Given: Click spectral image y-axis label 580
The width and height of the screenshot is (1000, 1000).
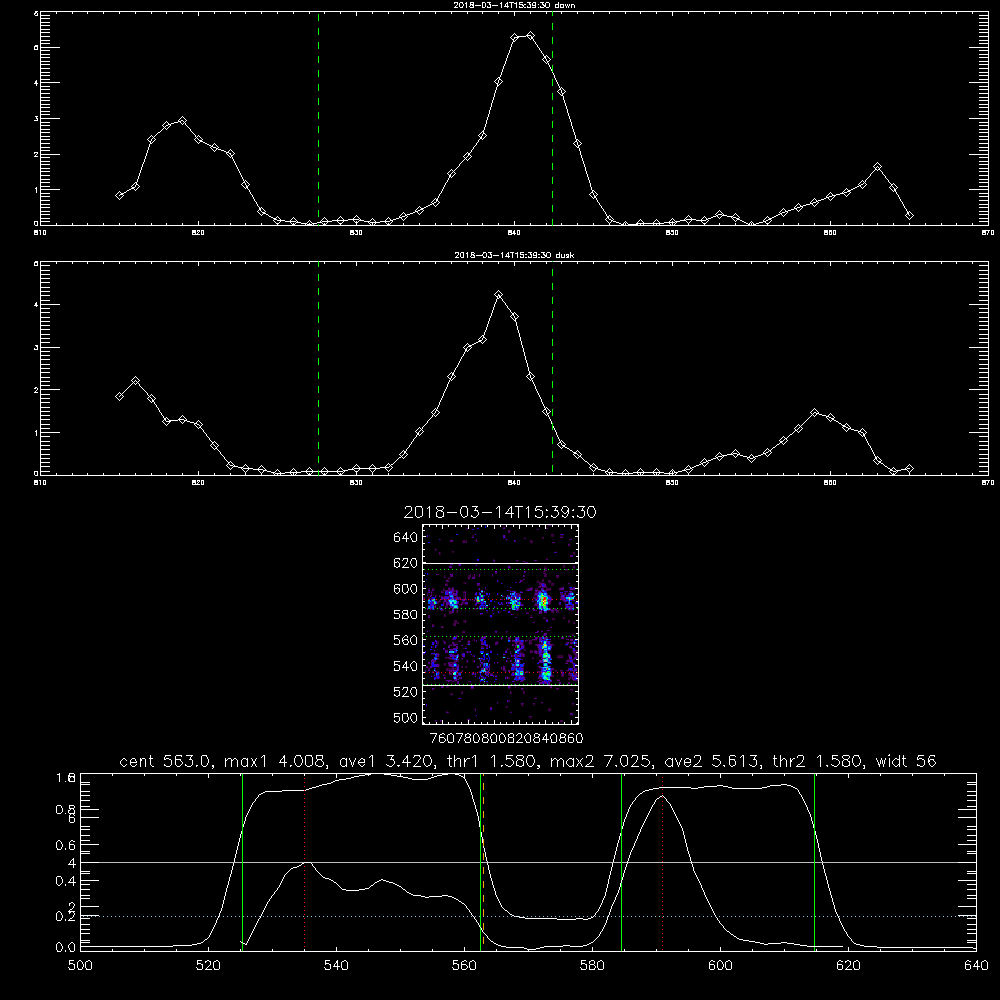Looking at the screenshot, I should (406, 615).
